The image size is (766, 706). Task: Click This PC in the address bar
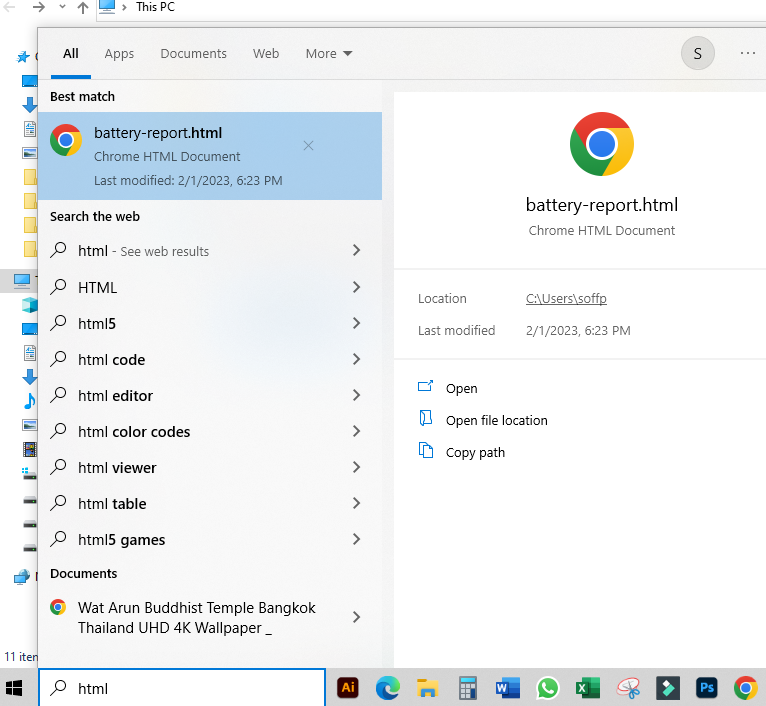point(155,7)
